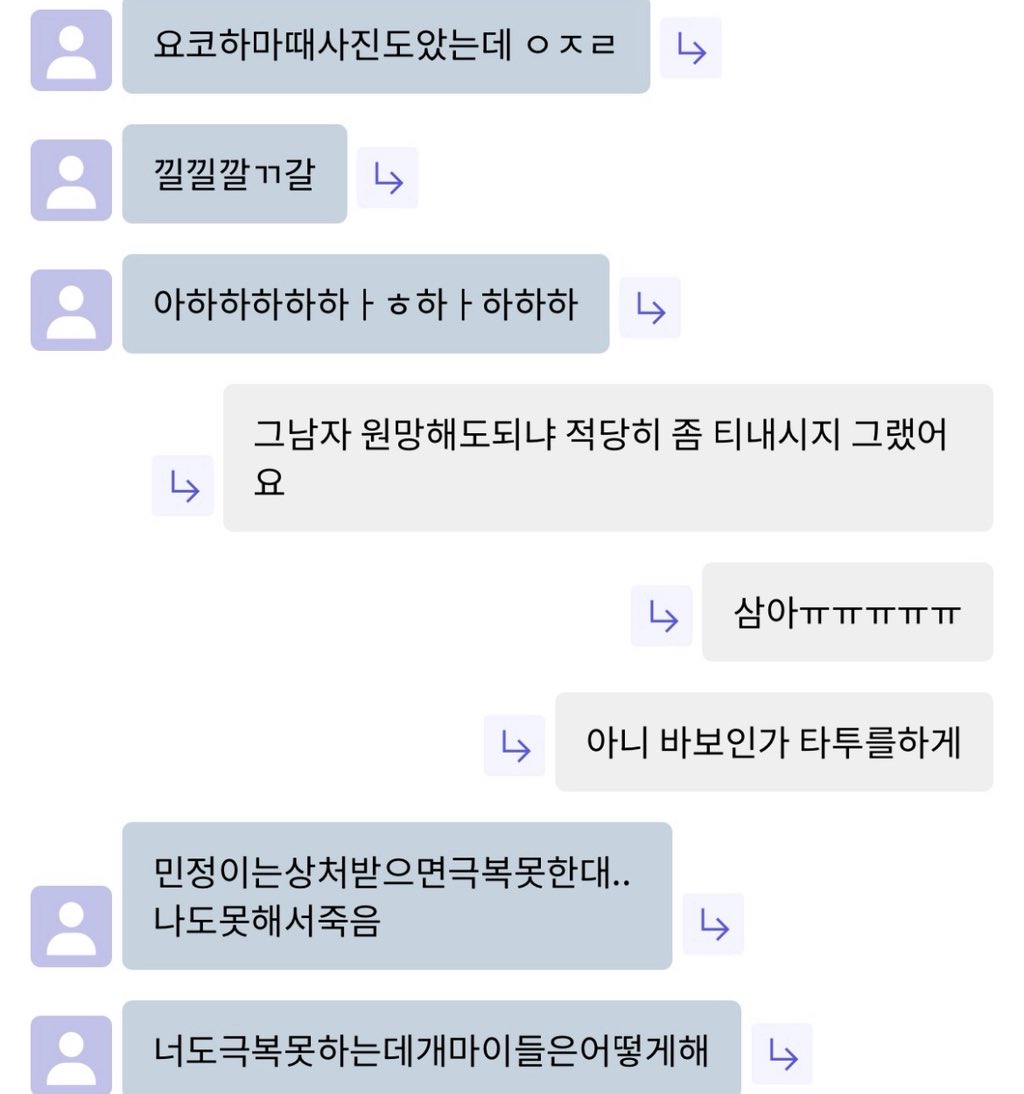This screenshot has height=1094, width=1024.
Task: Tap the 아니 바보인가 타투를하게 bubble
Action: pyautogui.click(x=773, y=742)
